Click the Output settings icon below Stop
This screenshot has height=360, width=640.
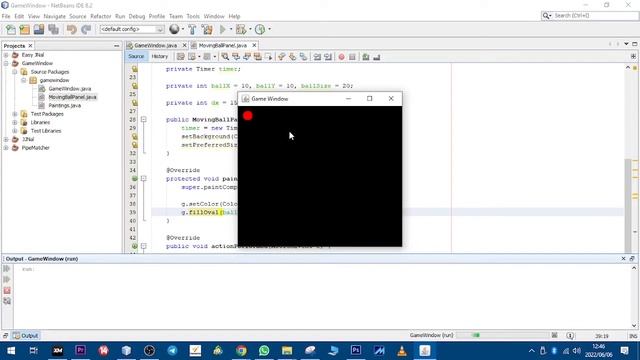click(x=7, y=301)
